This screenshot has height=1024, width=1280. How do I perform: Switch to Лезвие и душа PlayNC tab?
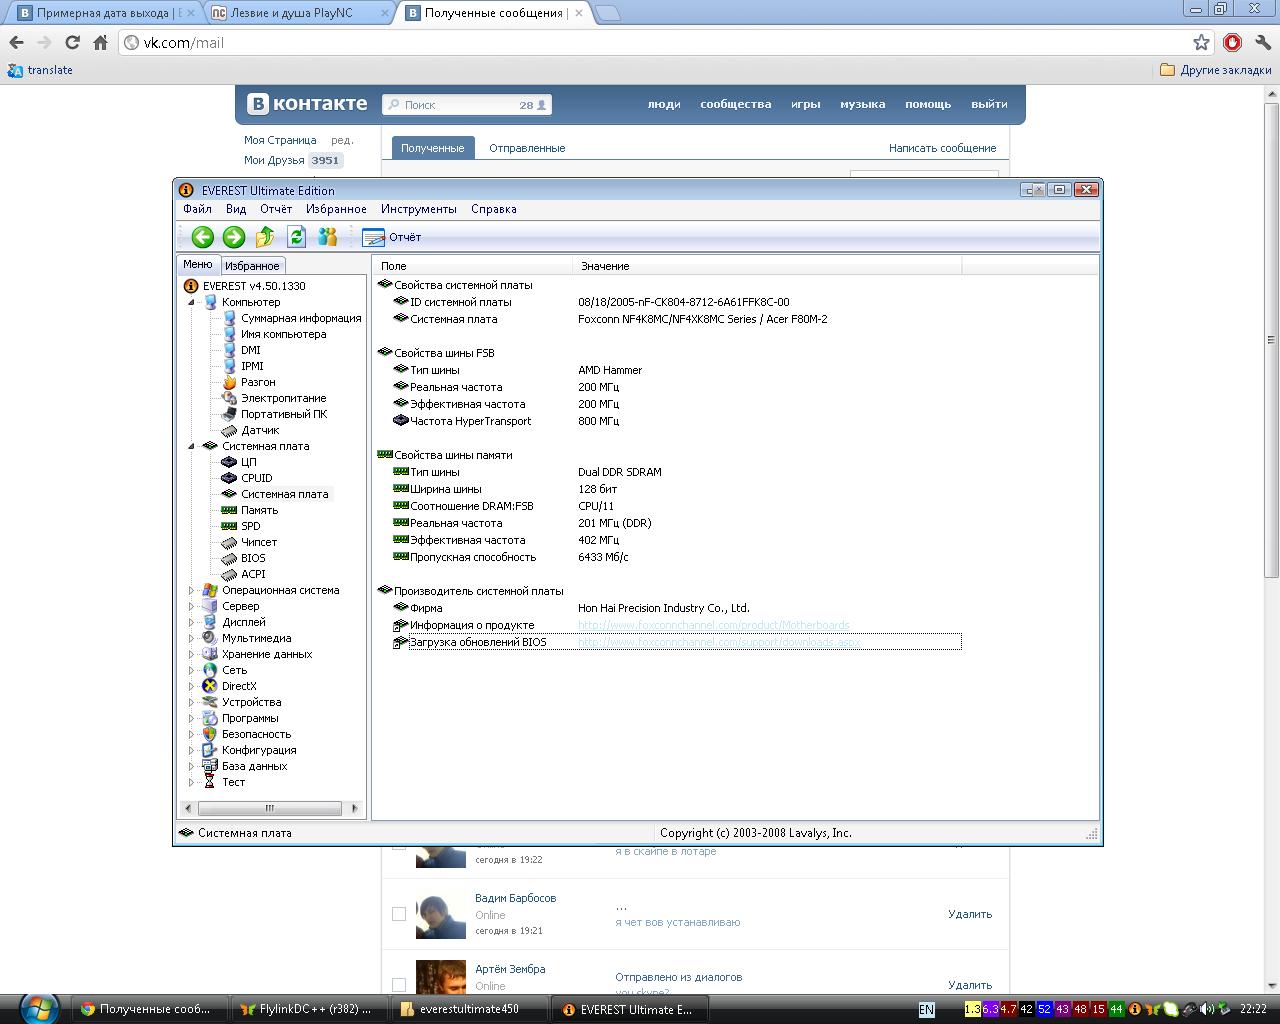pos(298,13)
